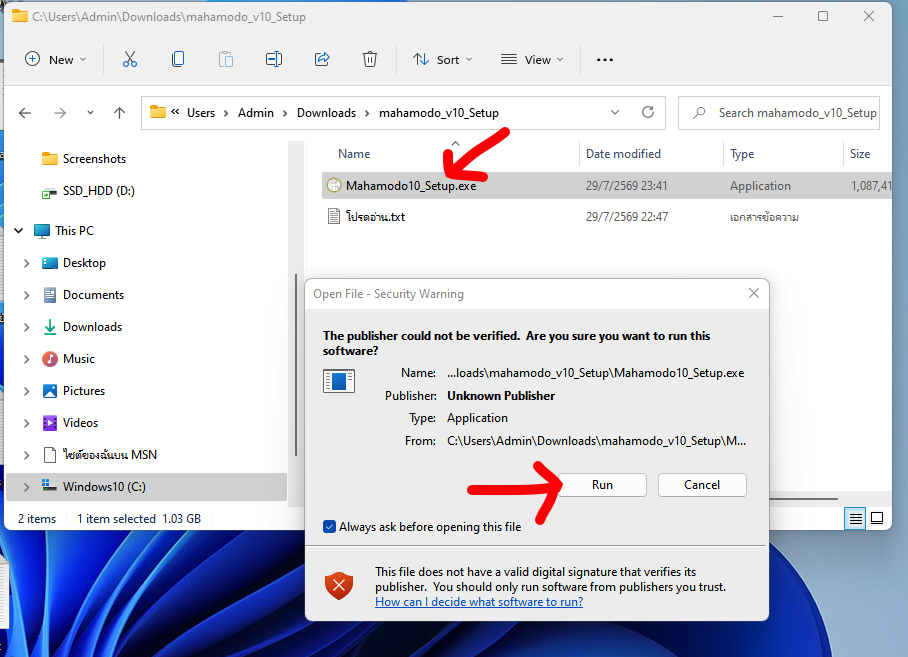Click the Copy icon in toolbar
The height and width of the screenshot is (657, 908).
tap(178, 59)
